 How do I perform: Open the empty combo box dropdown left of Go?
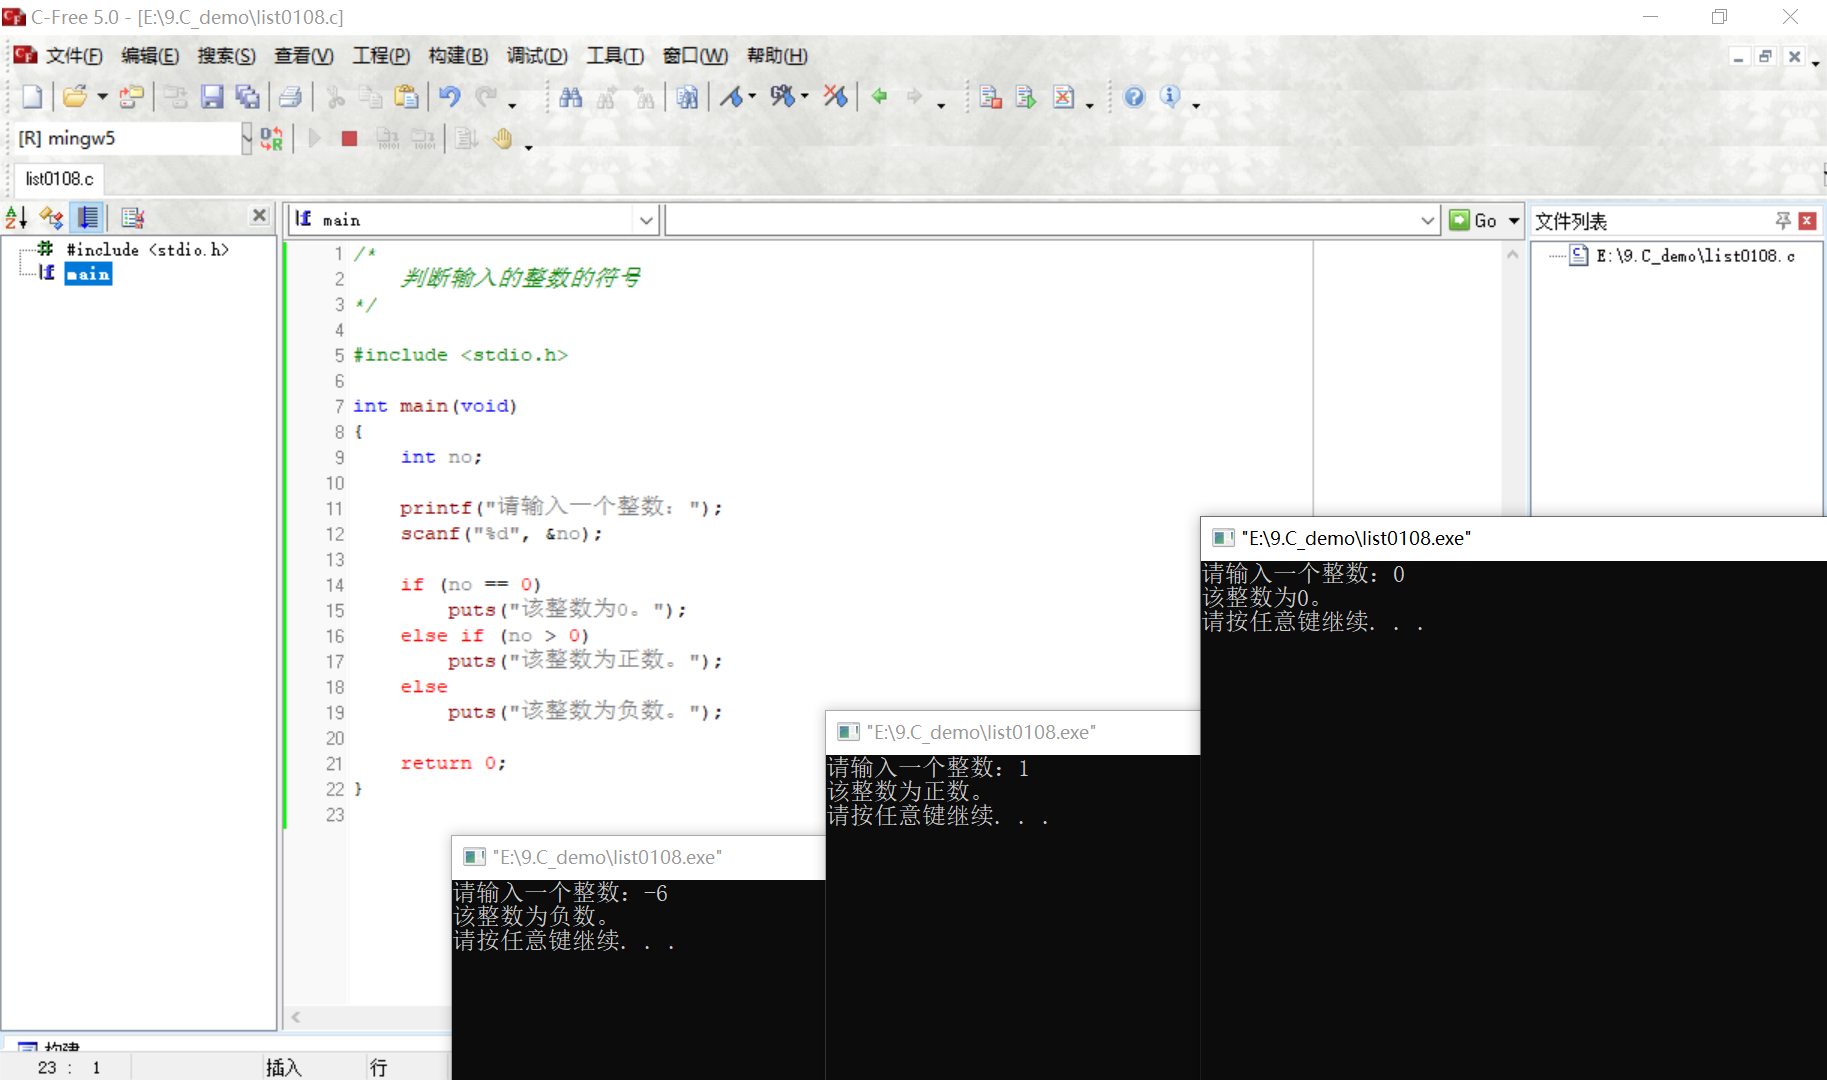1428,220
